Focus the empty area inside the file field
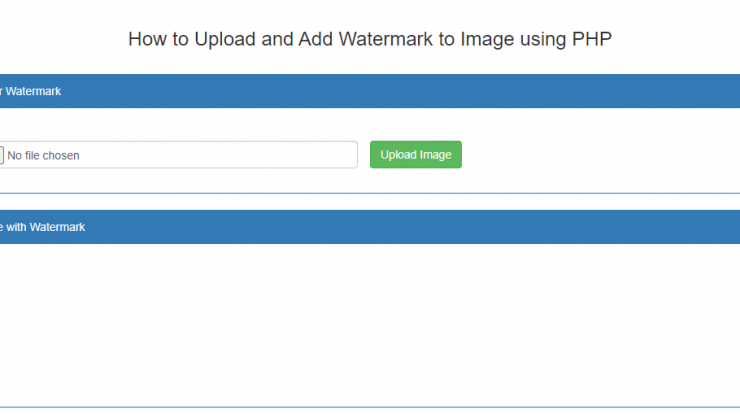 [x=217, y=155]
